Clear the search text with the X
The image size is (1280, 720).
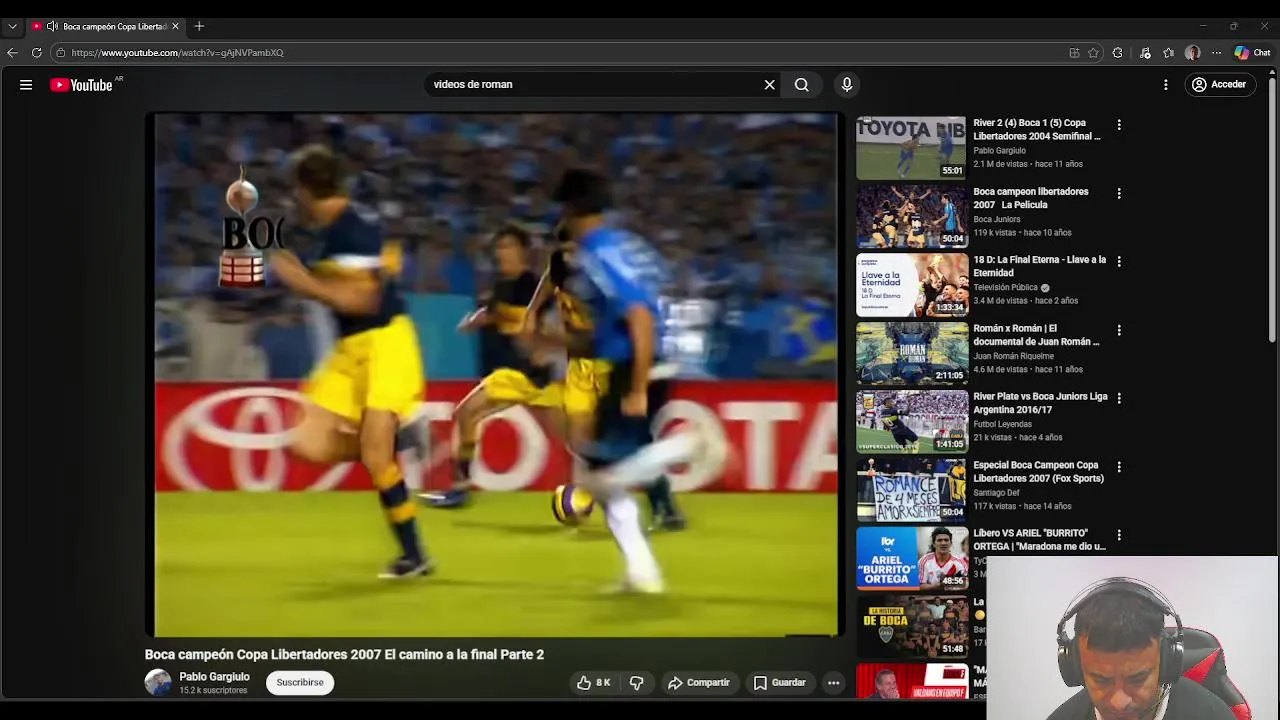point(770,85)
